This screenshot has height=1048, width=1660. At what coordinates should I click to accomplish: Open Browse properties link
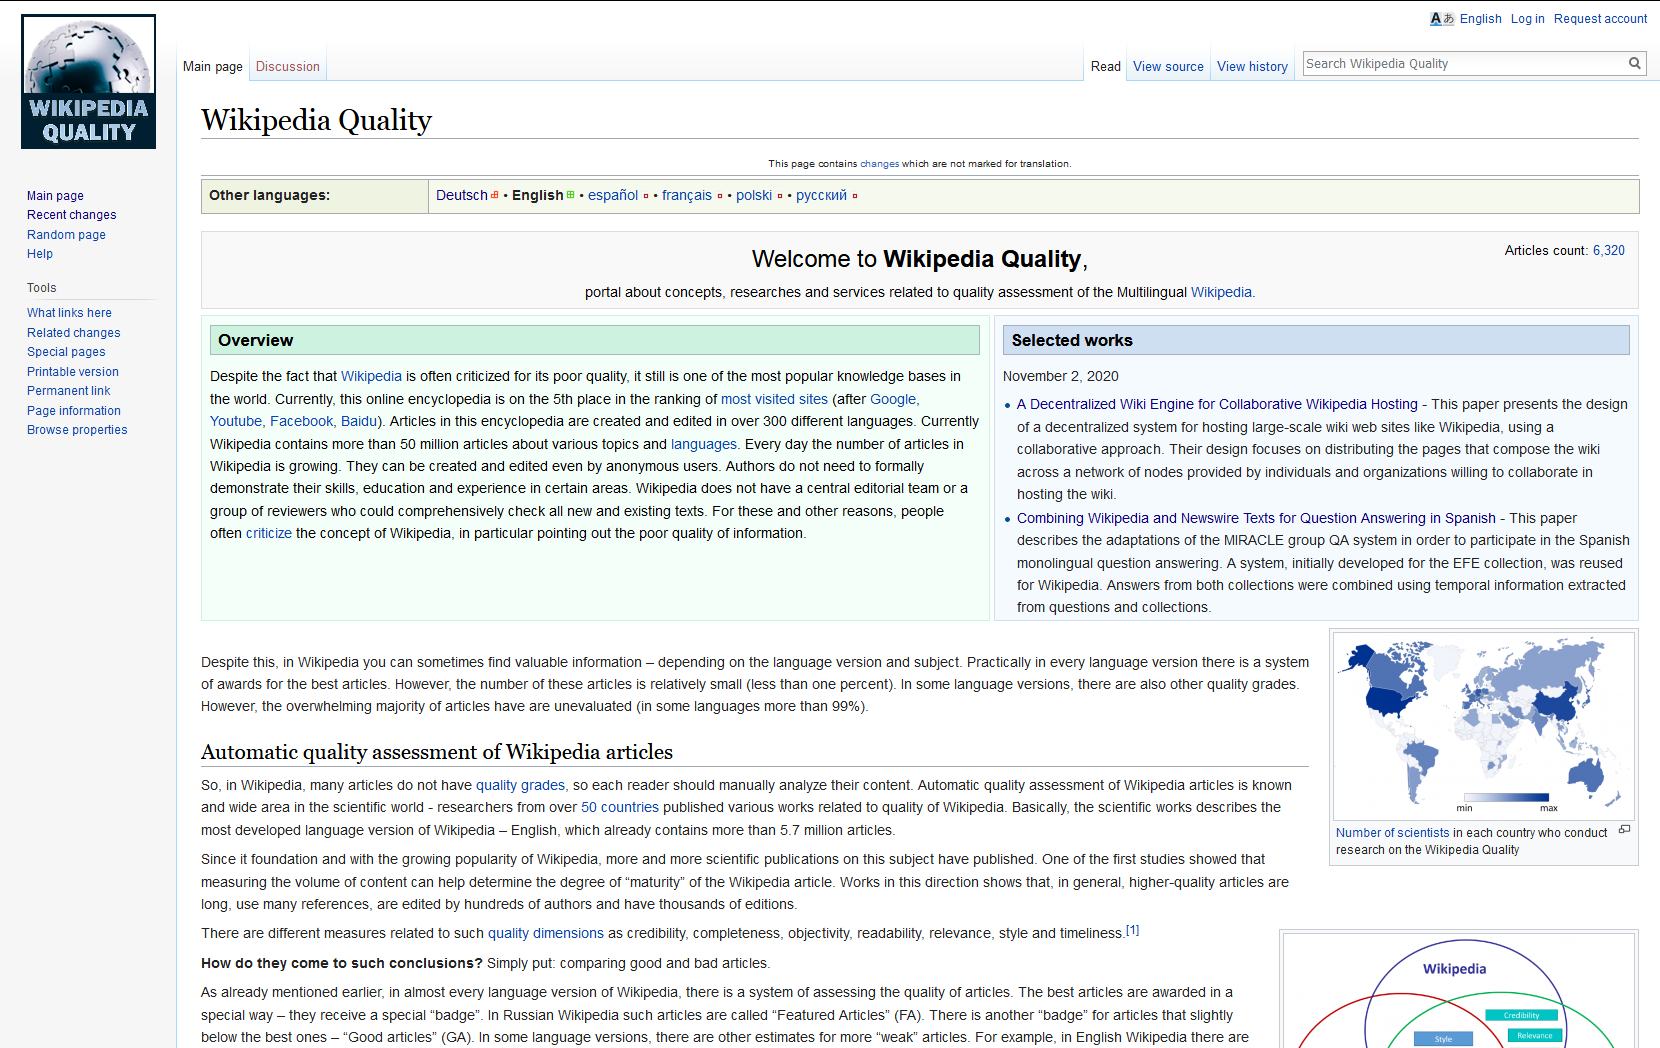click(x=77, y=430)
